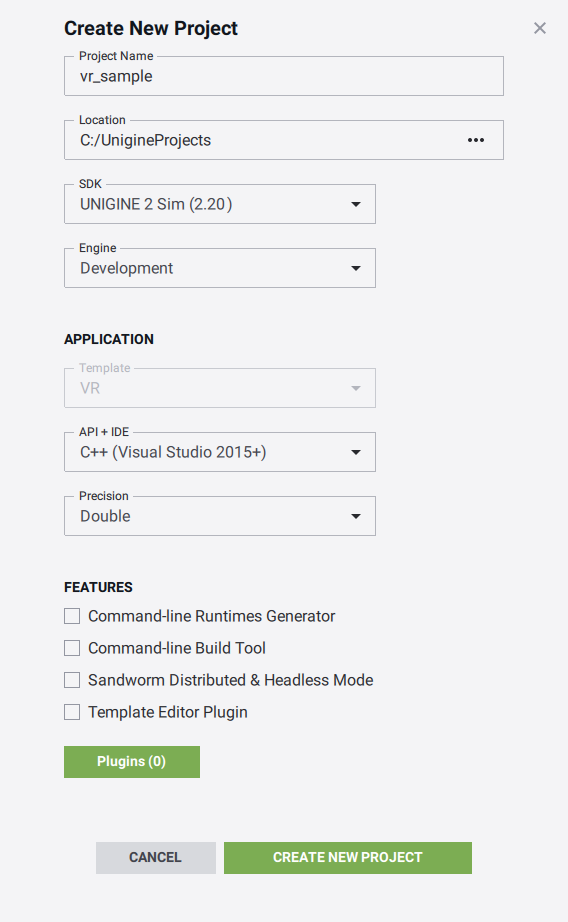The image size is (568, 922).
Task: Open the Plugins (0) button
Action: click(x=132, y=762)
